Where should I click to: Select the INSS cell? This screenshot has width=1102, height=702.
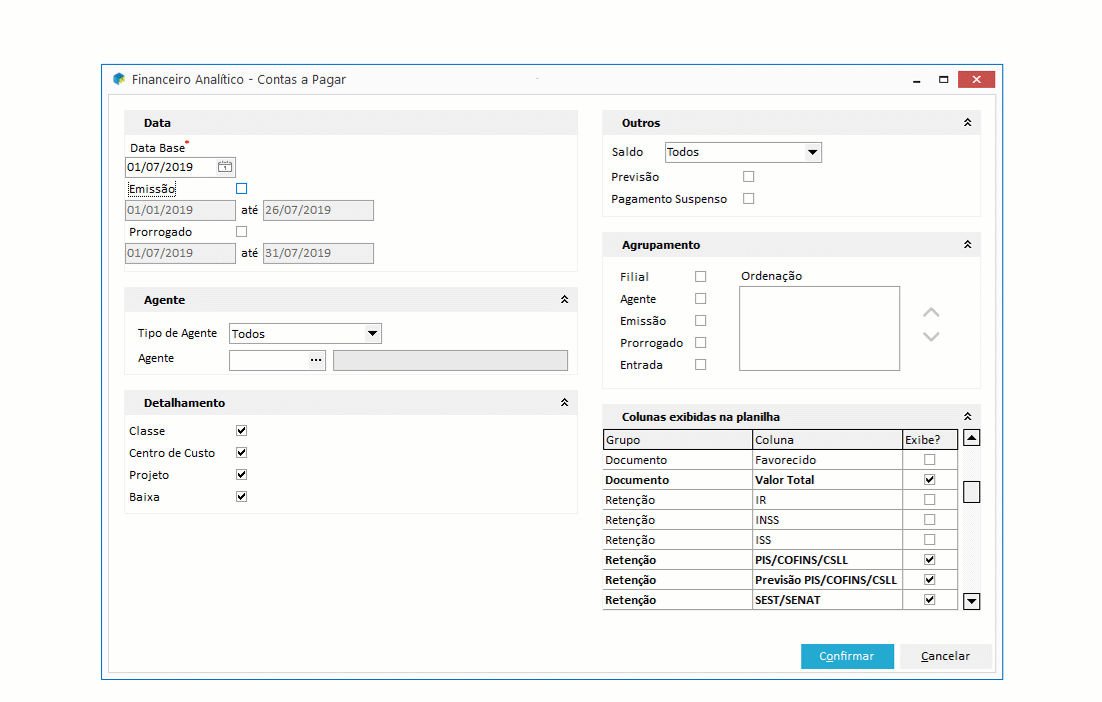827,520
